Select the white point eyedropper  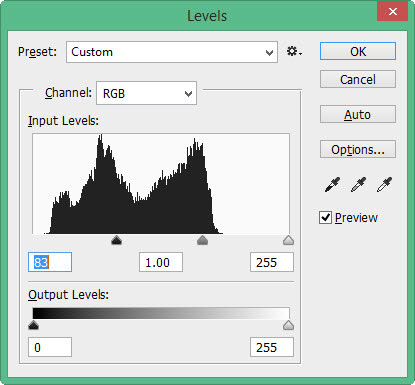(x=384, y=185)
